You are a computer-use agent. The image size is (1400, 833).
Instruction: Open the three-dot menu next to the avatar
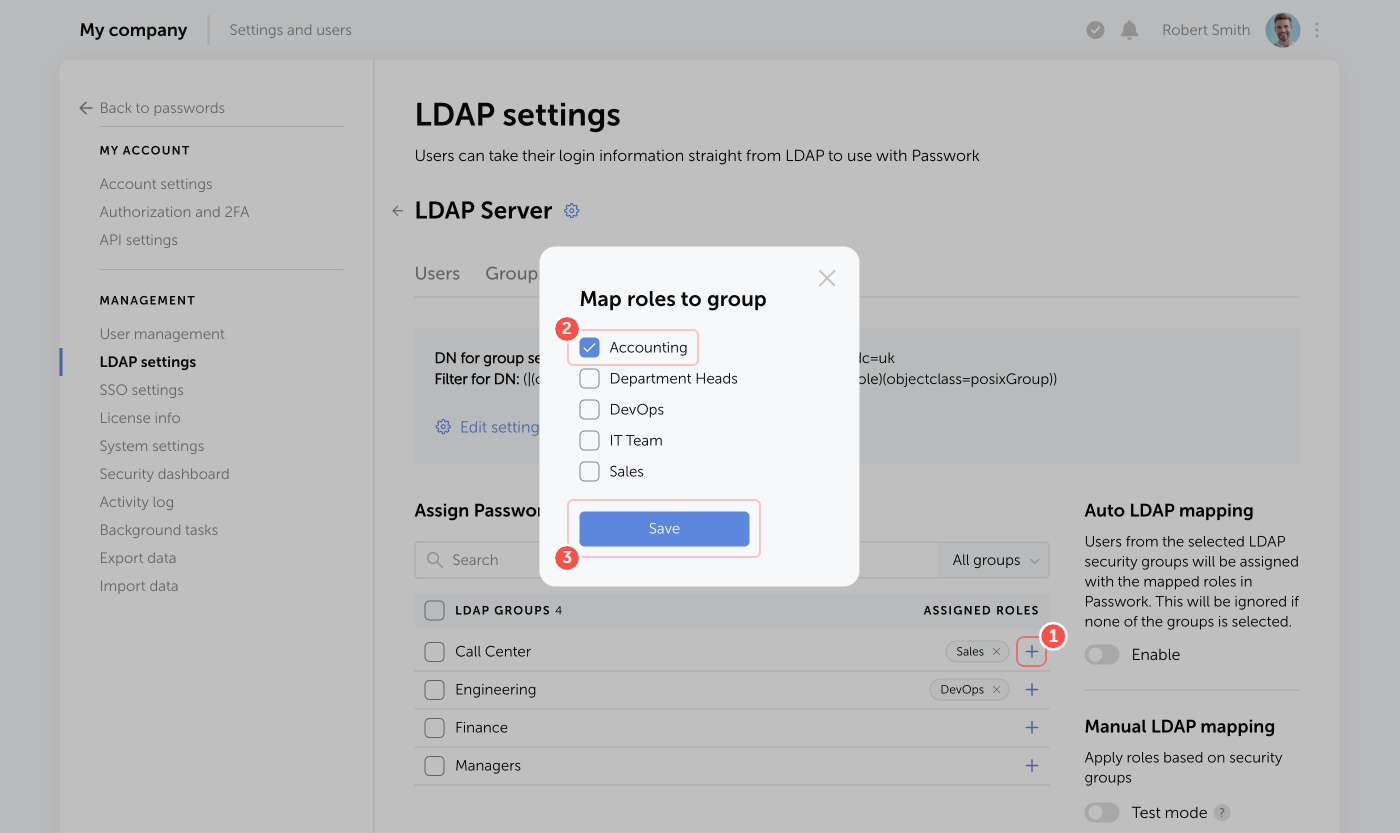1316,30
